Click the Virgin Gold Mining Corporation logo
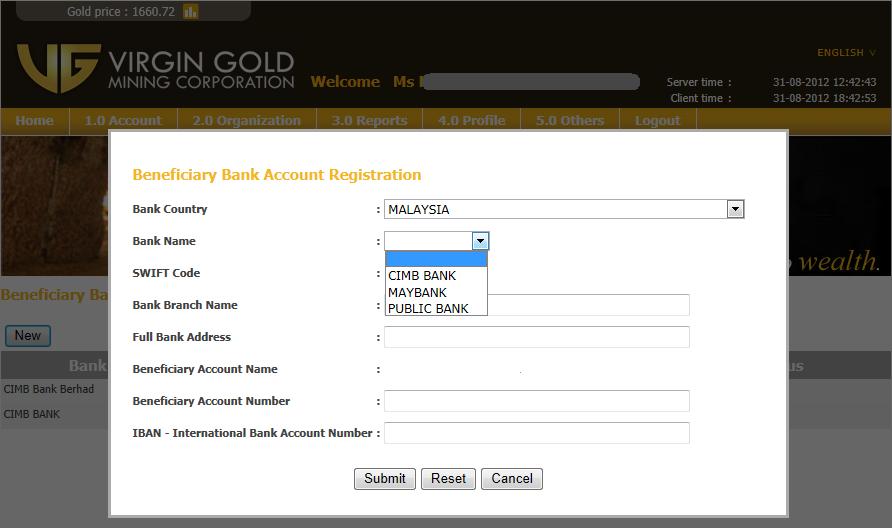Screen dimensions: 892x528 click(155, 68)
